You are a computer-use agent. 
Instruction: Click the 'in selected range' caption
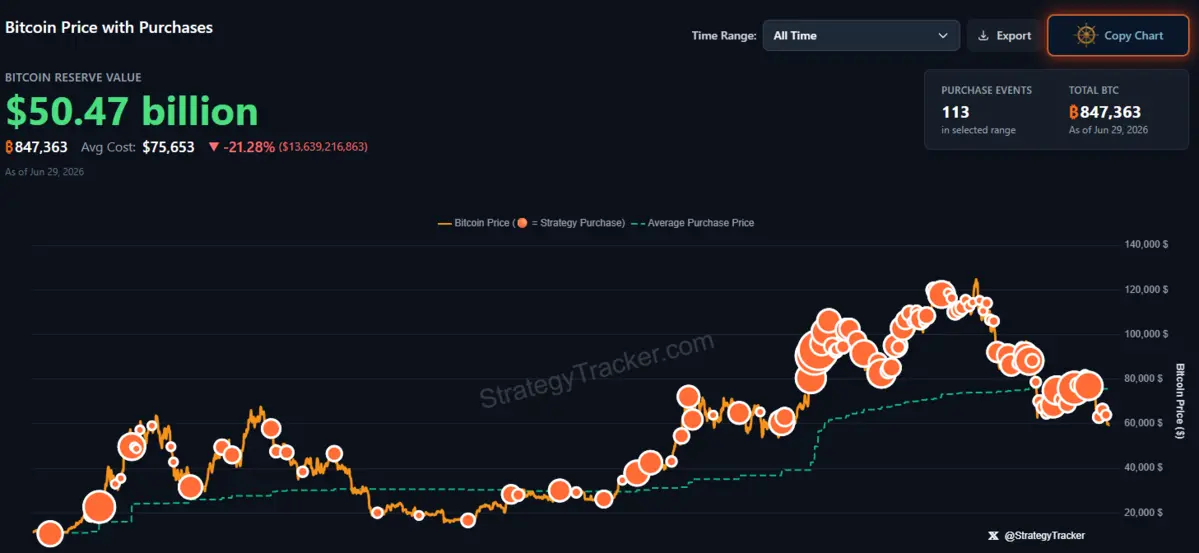click(x=979, y=130)
